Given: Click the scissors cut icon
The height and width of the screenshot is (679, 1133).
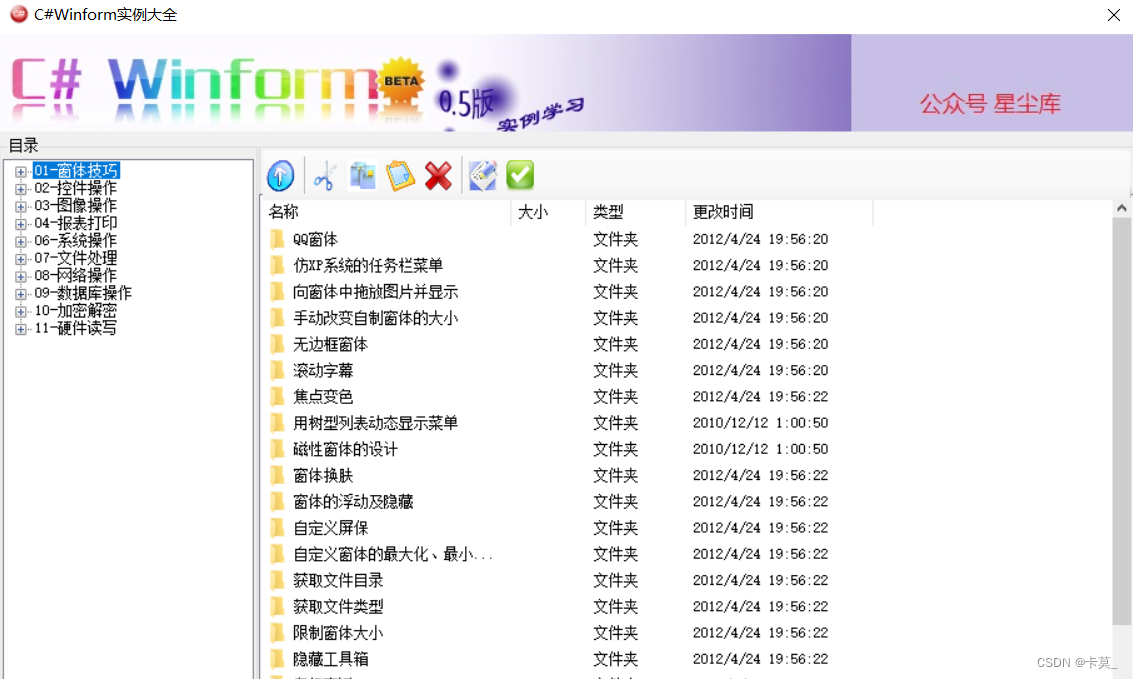Looking at the screenshot, I should (x=324, y=176).
